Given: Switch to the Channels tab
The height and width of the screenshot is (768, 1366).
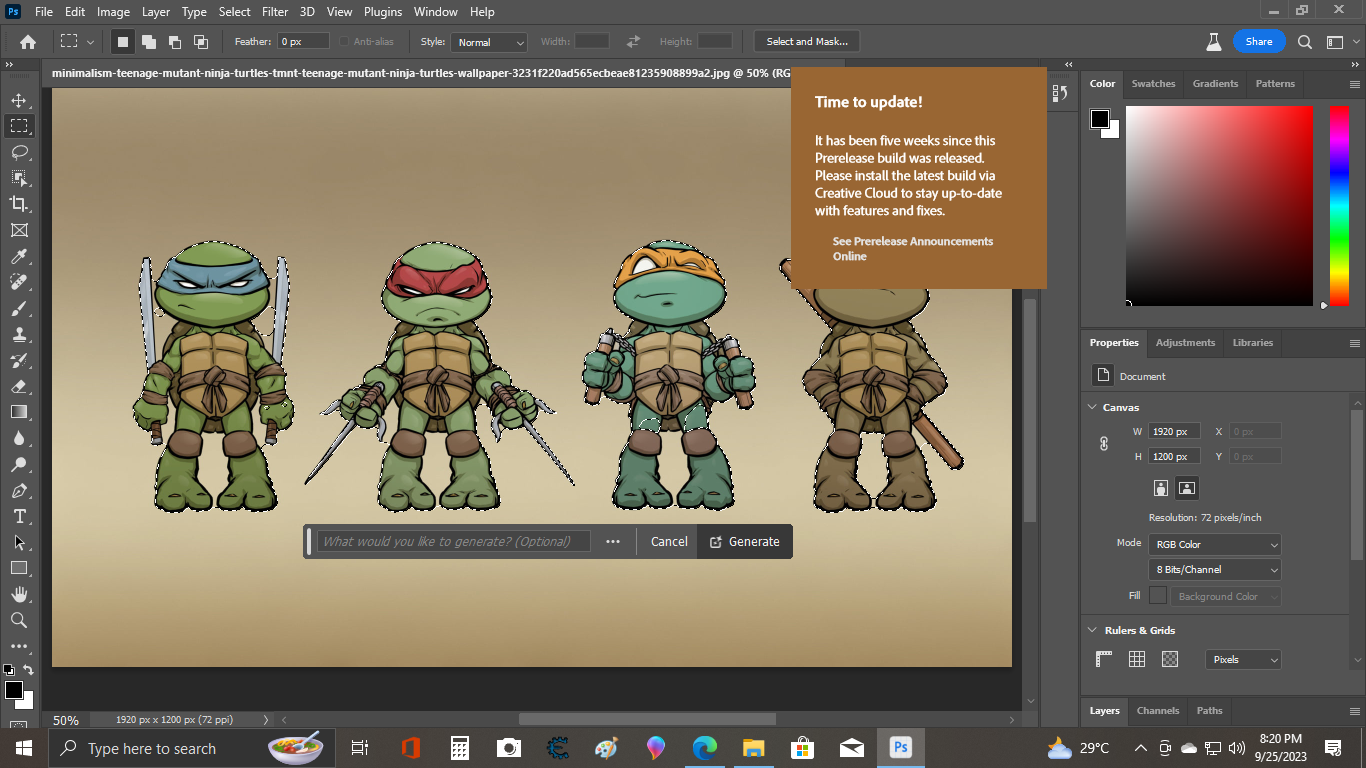Looking at the screenshot, I should coord(1158,711).
